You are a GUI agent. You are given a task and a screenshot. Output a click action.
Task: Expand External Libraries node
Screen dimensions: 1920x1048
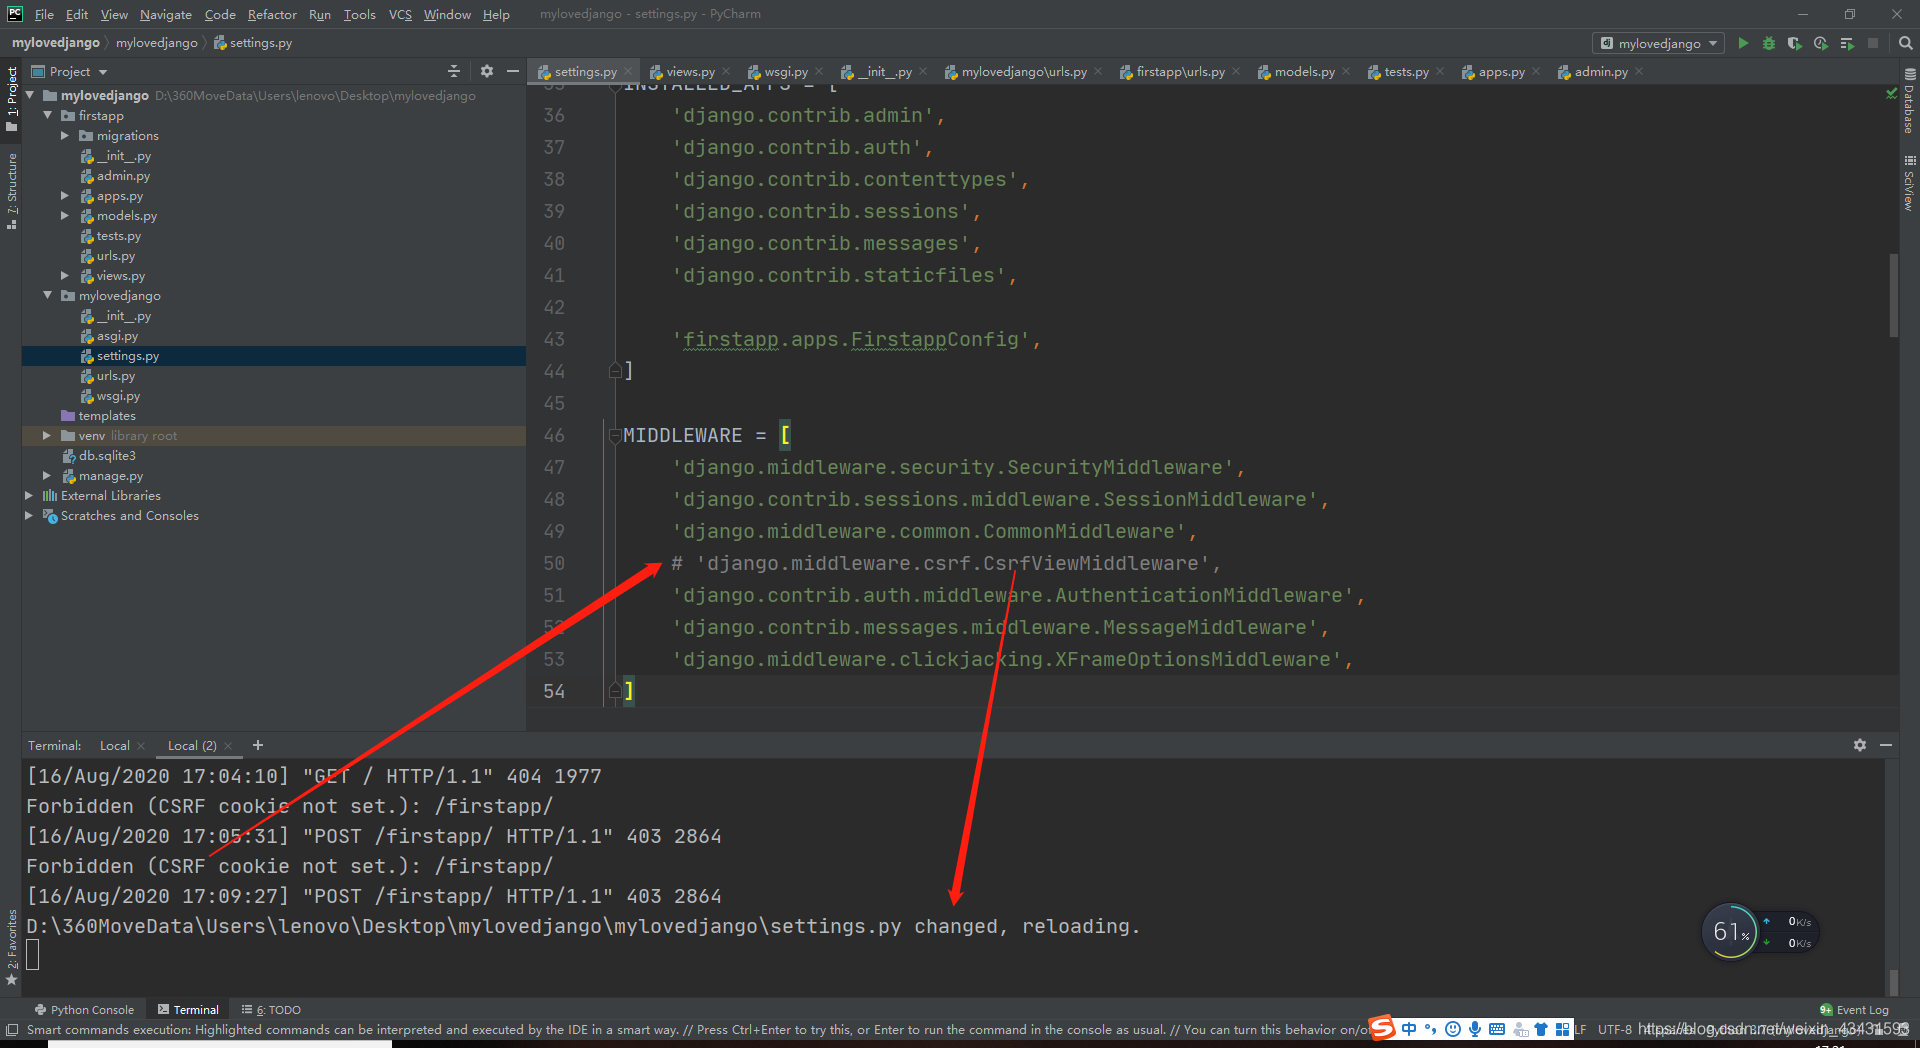[29, 496]
